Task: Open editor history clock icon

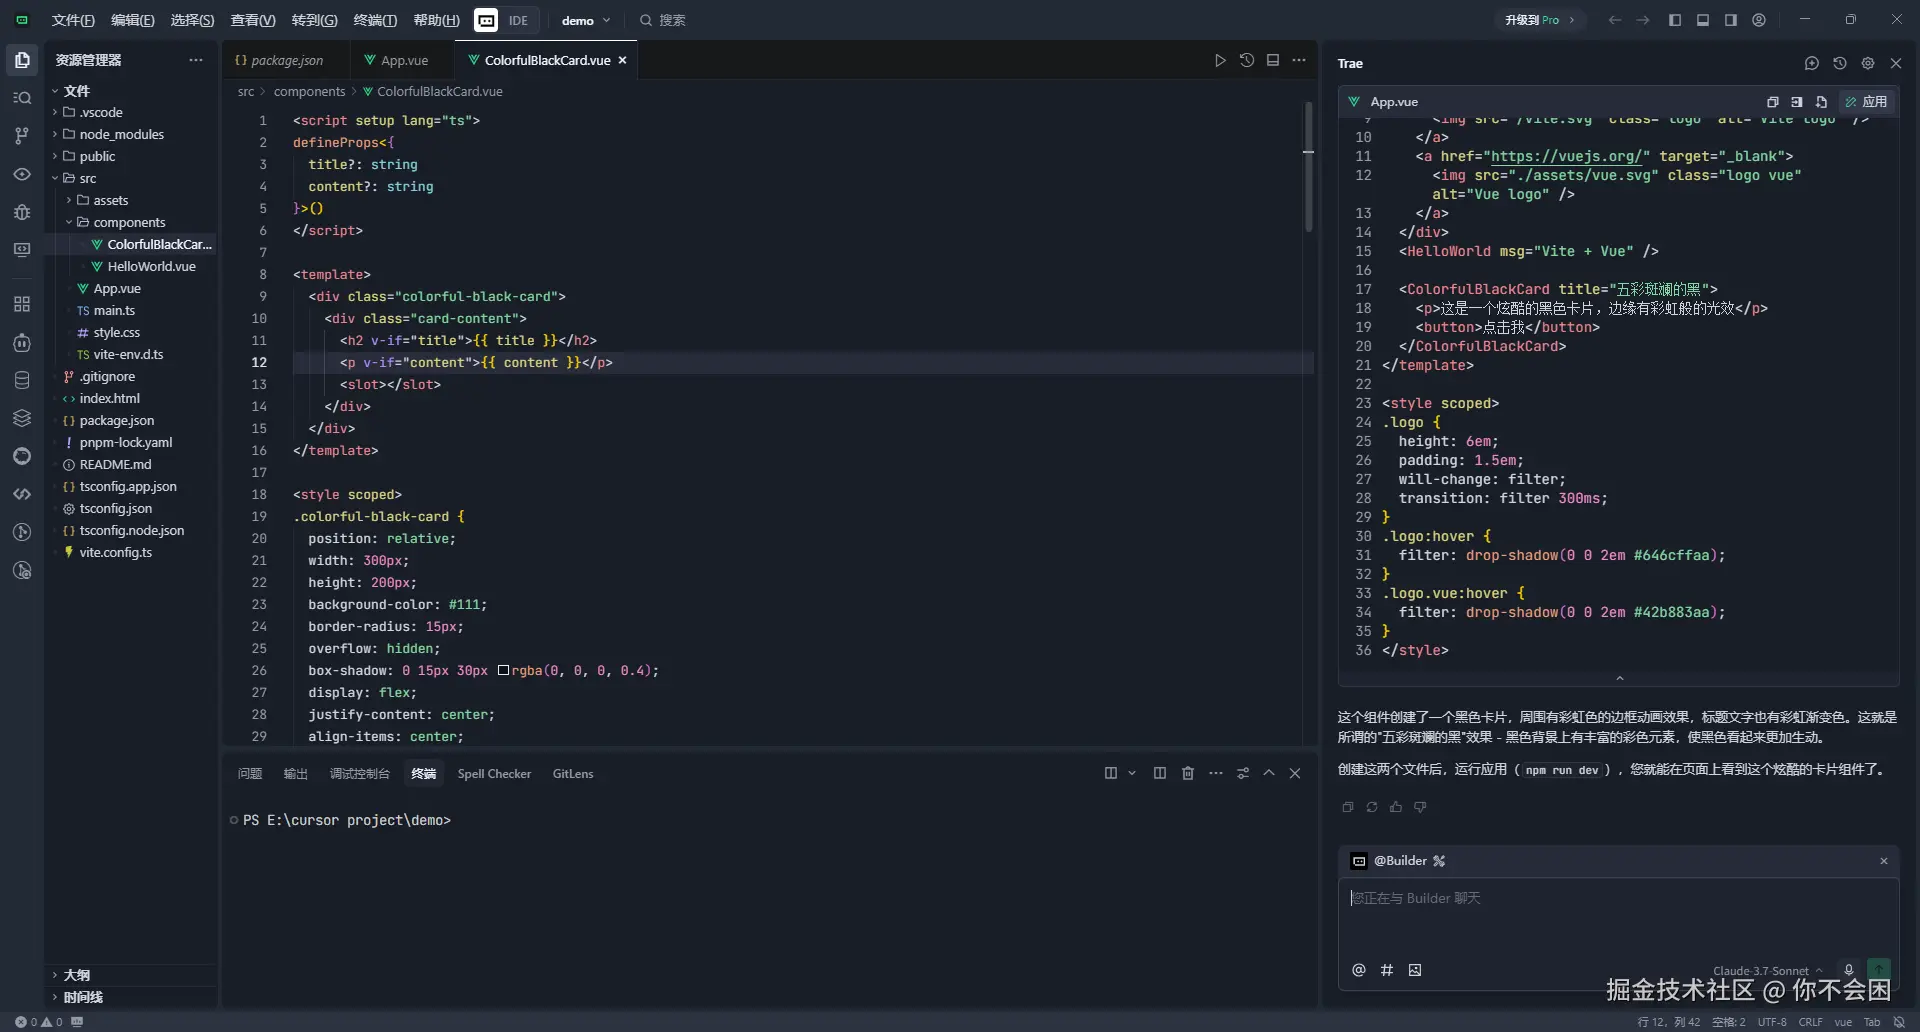Action: click(1247, 60)
